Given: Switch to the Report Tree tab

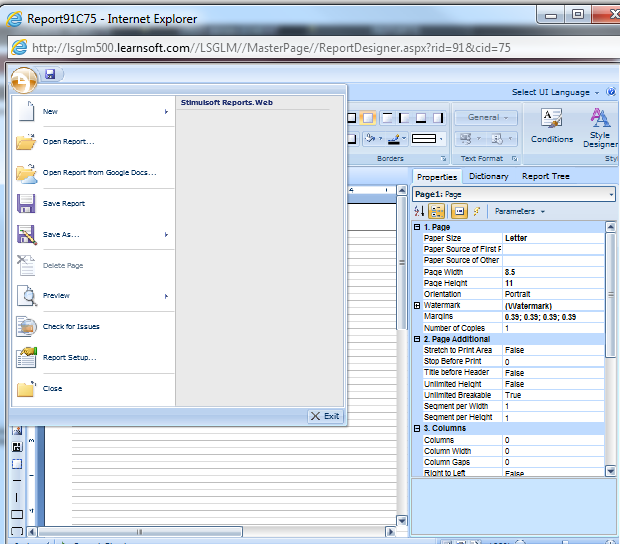Looking at the screenshot, I should [x=546, y=176].
